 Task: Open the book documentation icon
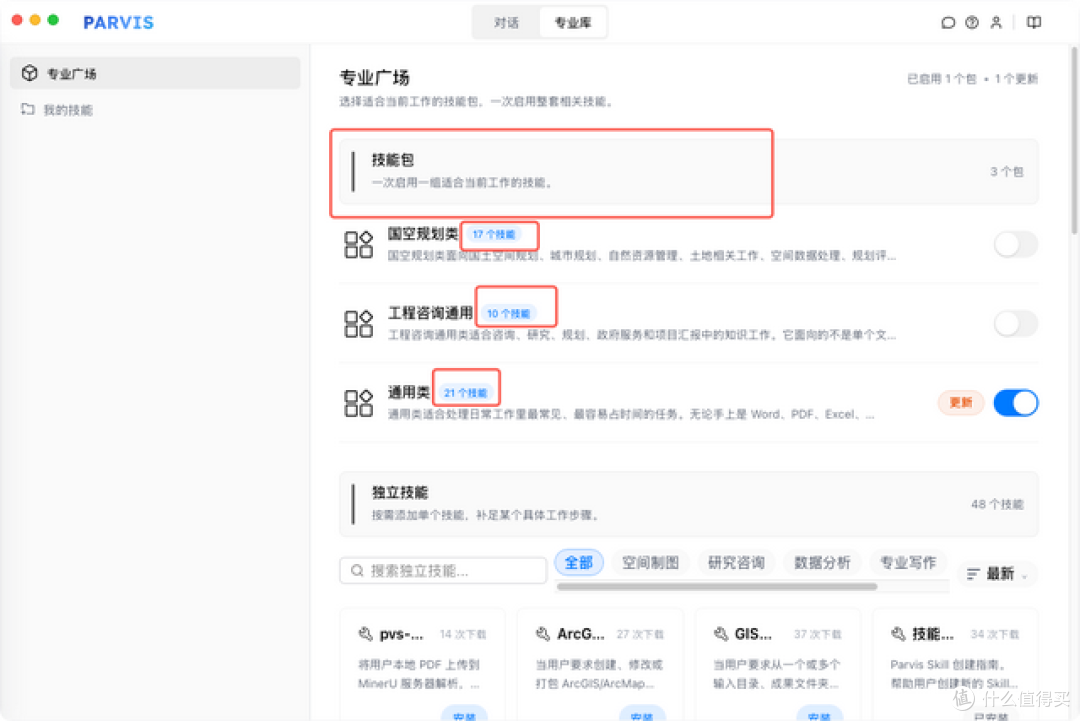[x=1034, y=23]
